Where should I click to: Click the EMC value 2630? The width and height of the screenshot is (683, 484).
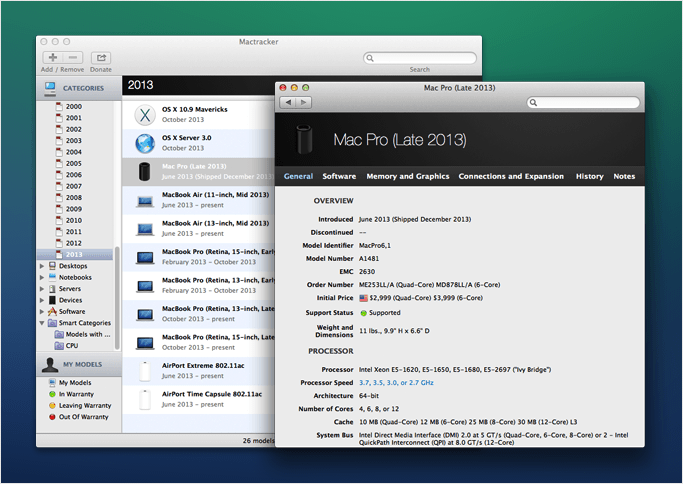click(x=367, y=272)
